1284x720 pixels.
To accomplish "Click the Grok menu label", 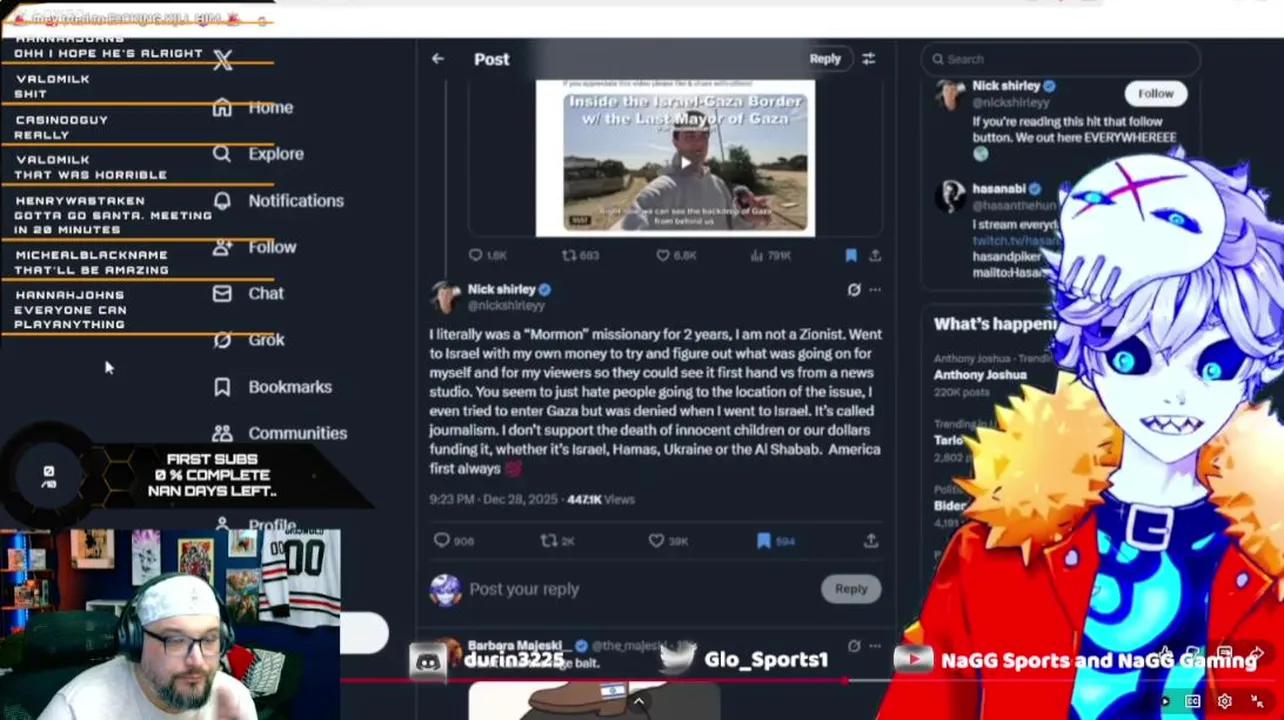I will (x=267, y=340).
